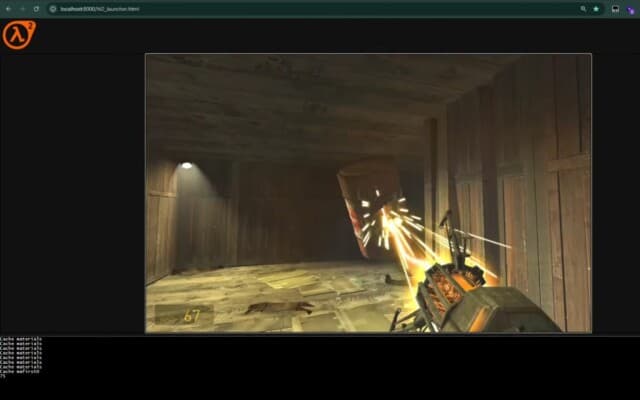Viewport: 640px width, 400px height.
Task: Click inside the Half-Life 2 game canvas
Action: pos(368,193)
